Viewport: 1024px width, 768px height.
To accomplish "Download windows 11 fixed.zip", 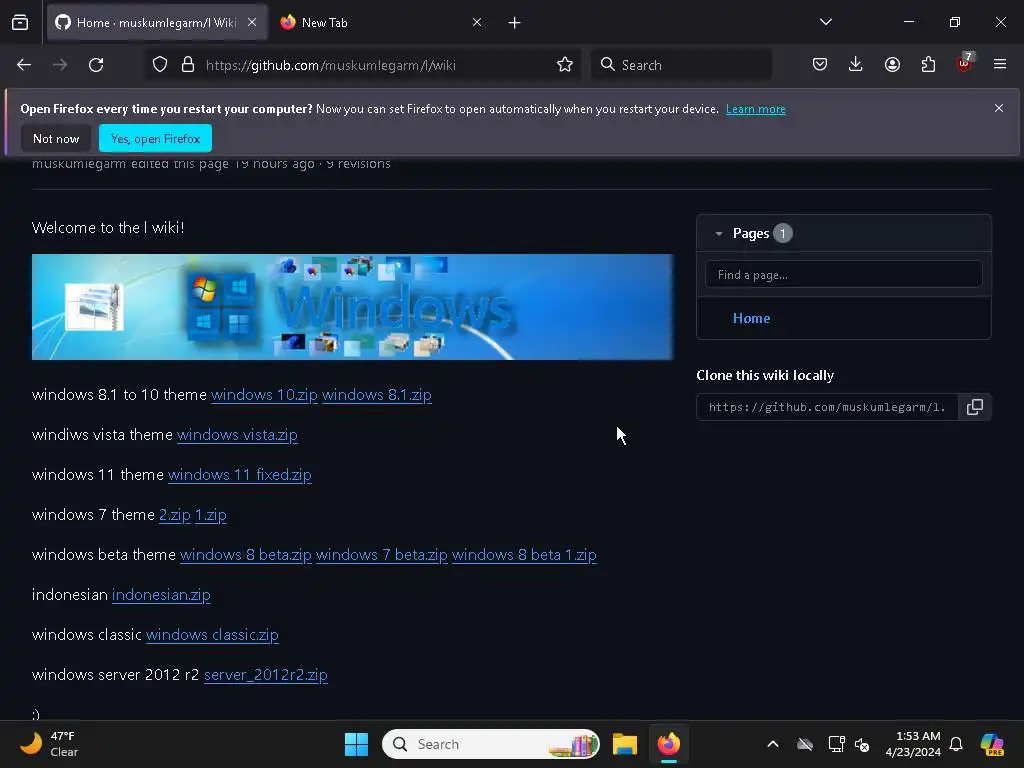I will click(240, 475).
